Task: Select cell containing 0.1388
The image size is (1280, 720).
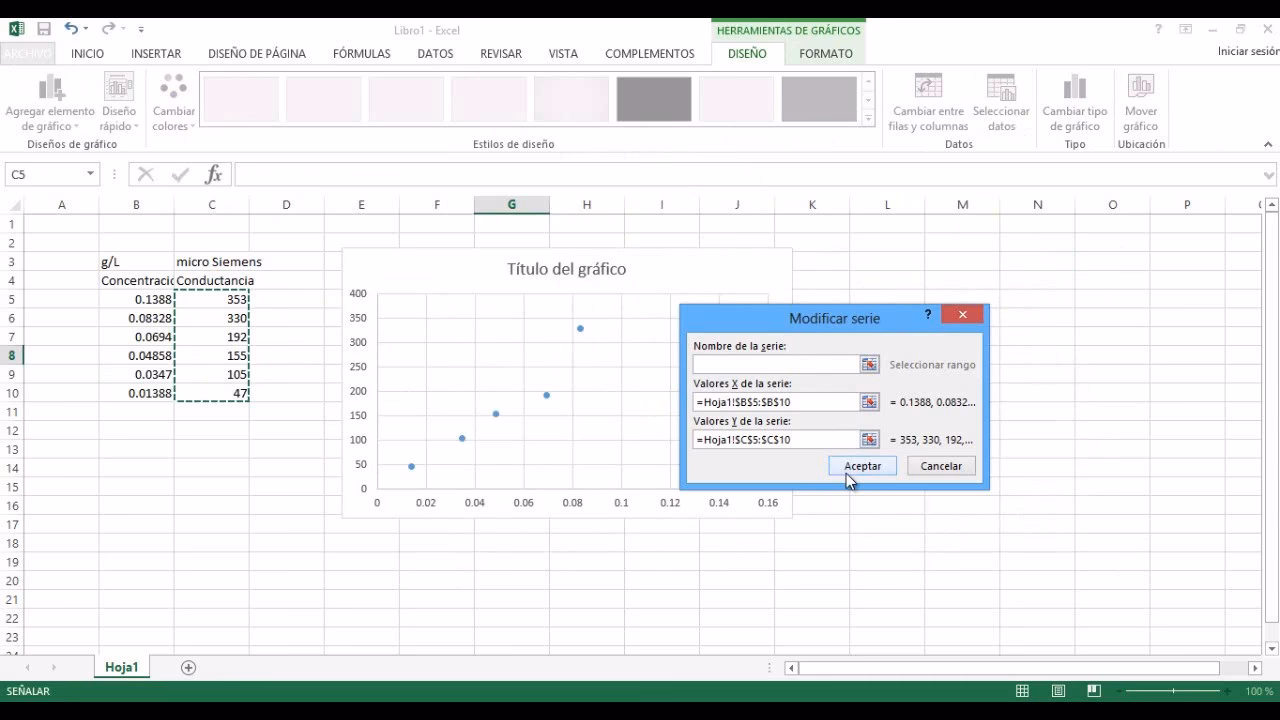Action: pos(136,299)
